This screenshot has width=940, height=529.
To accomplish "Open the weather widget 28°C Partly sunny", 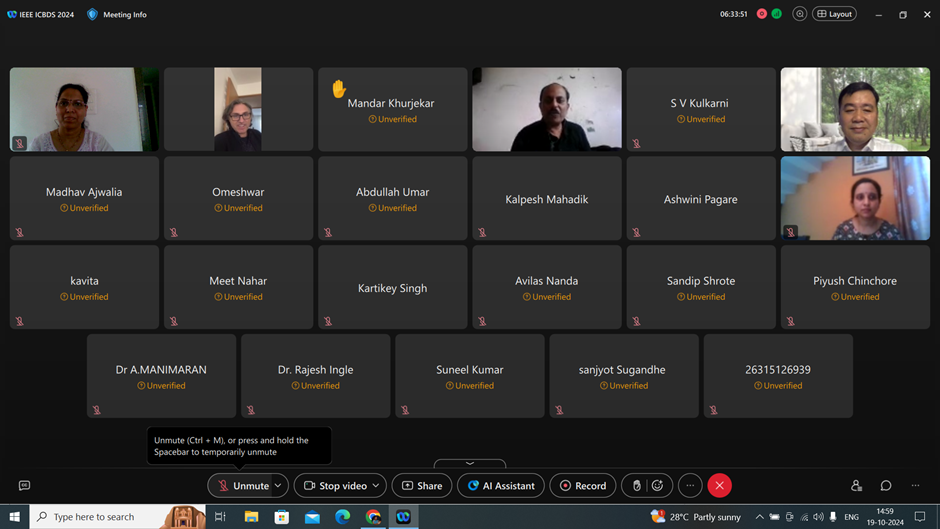I will 696,516.
